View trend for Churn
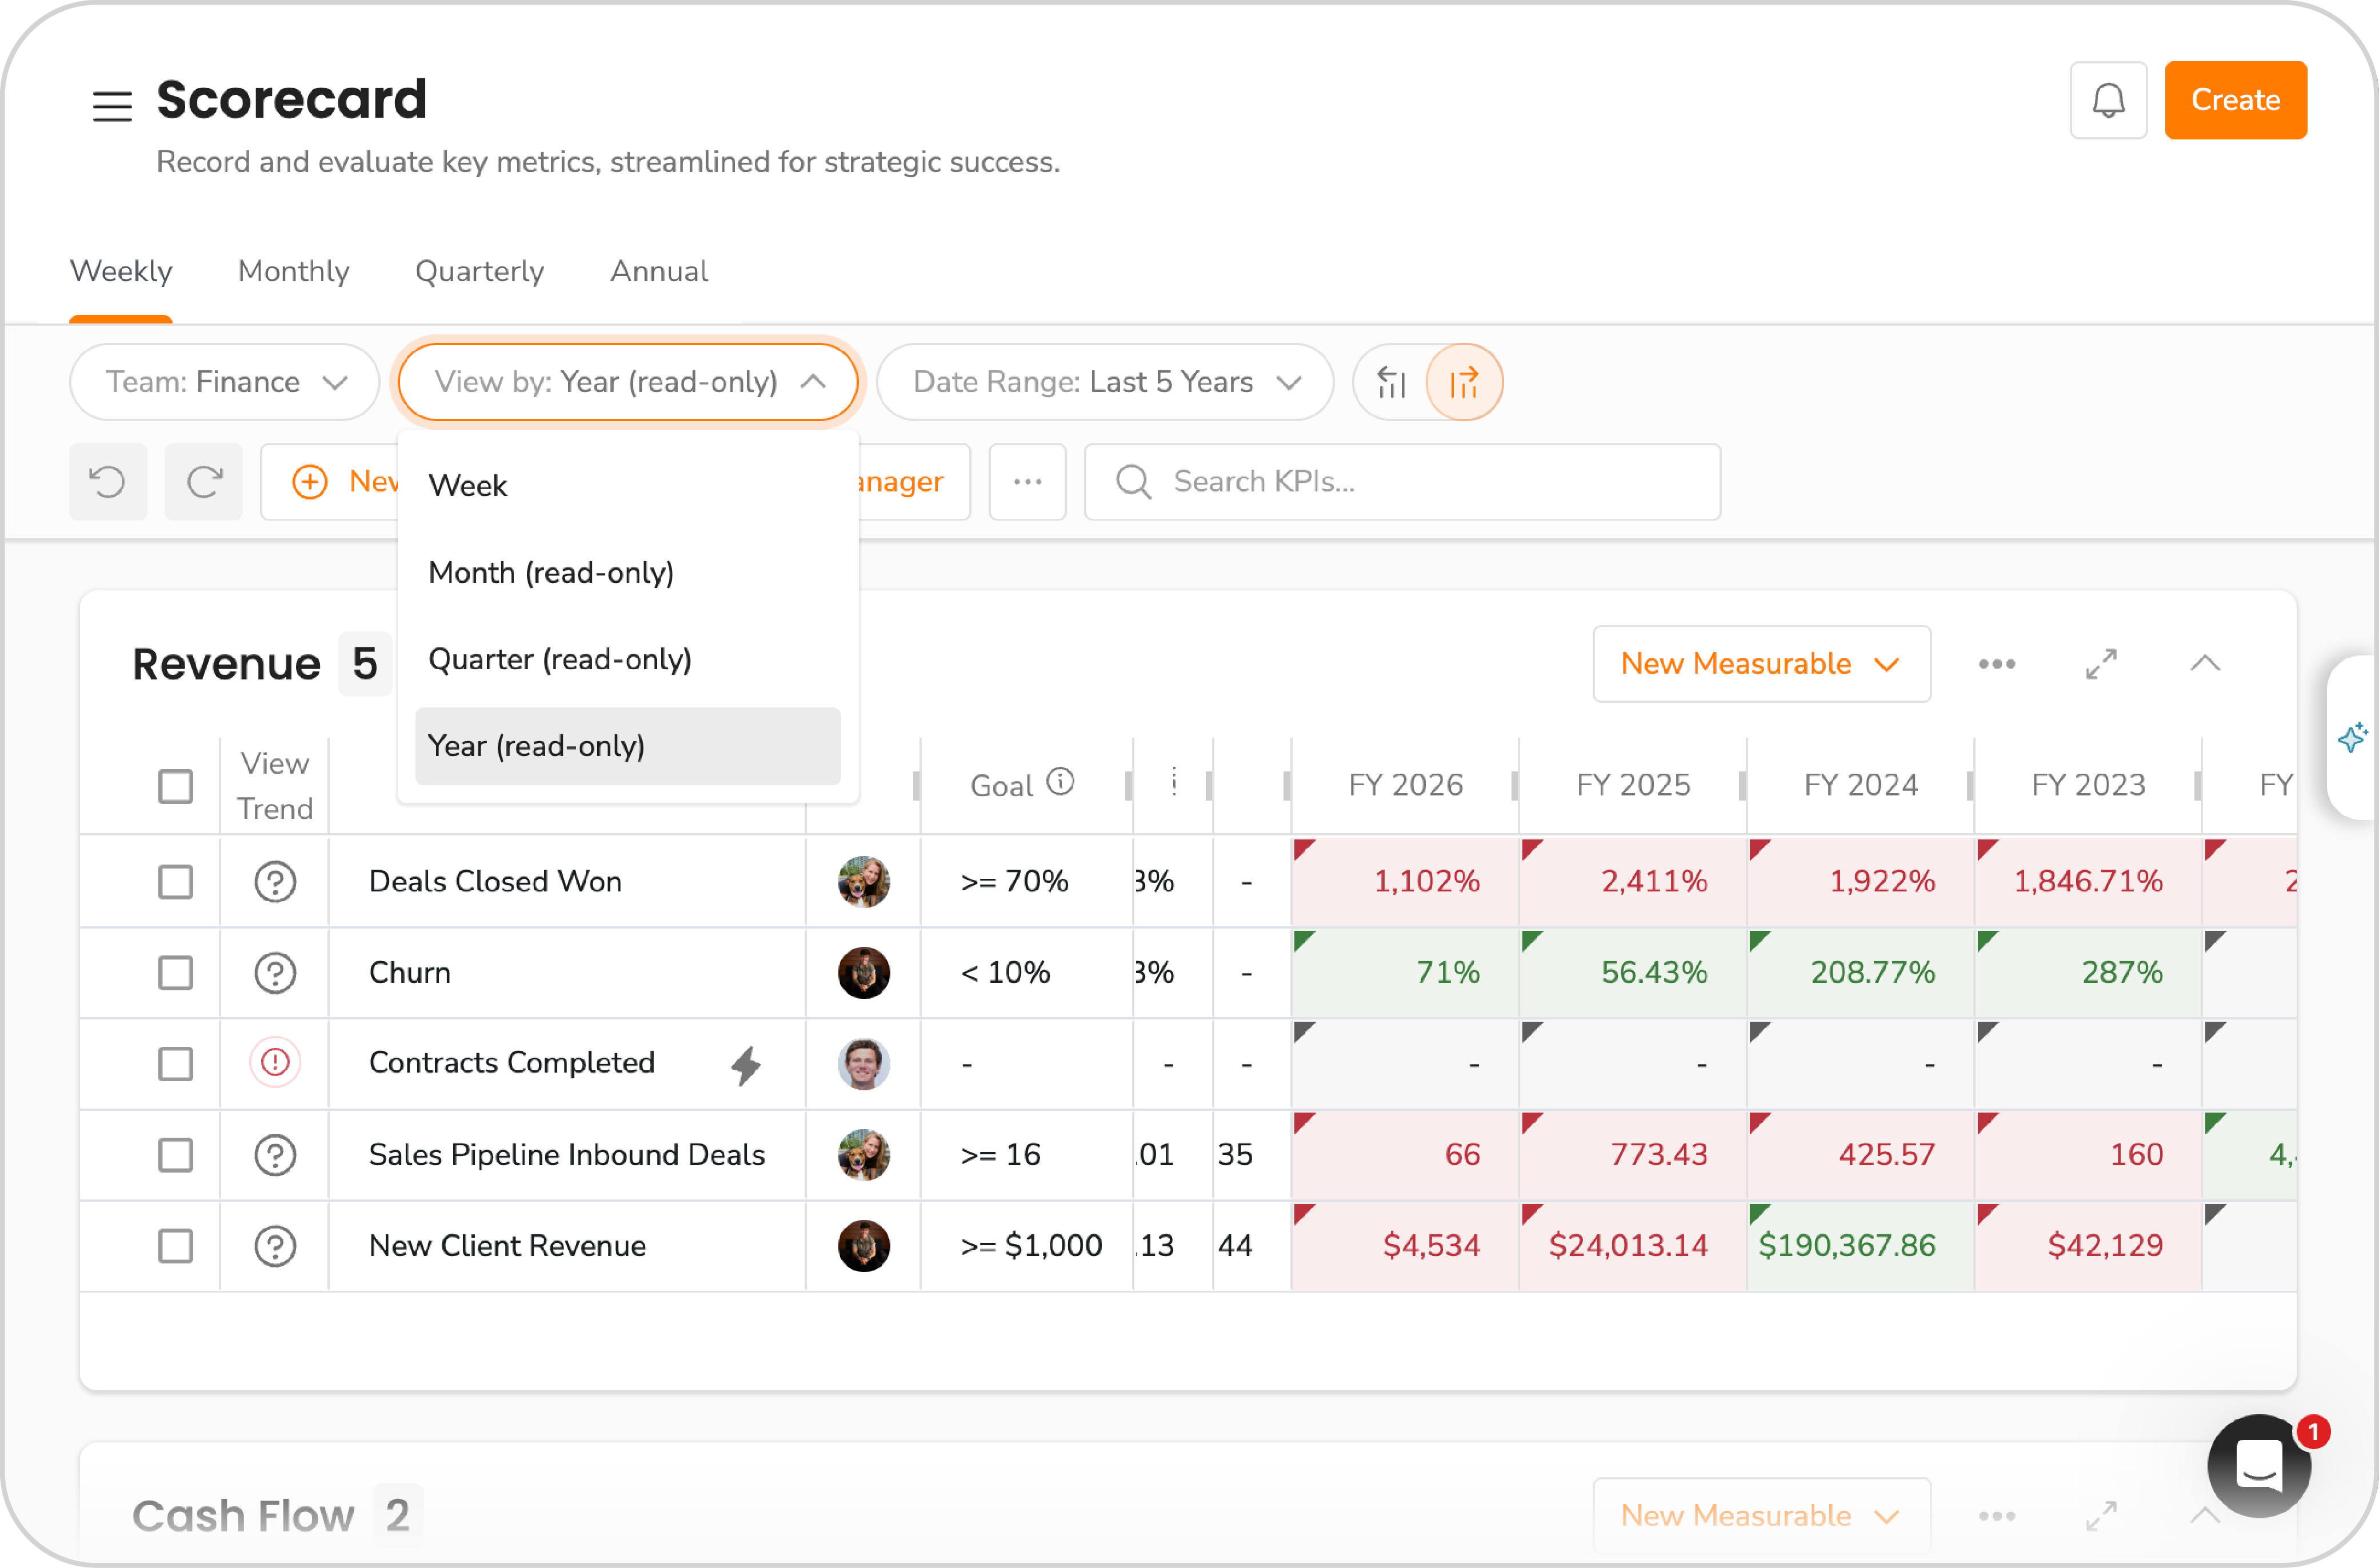Screen dimensions: 2379x1568 click(x=275, y=973)
